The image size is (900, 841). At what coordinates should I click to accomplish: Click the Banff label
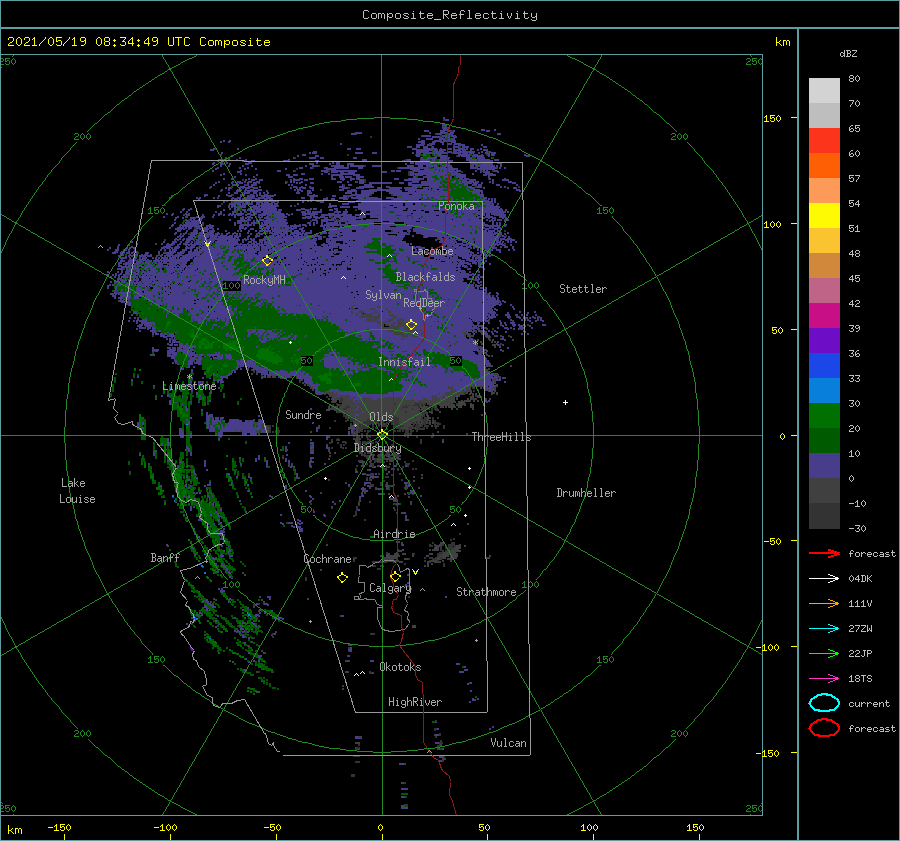pos(165,558)
